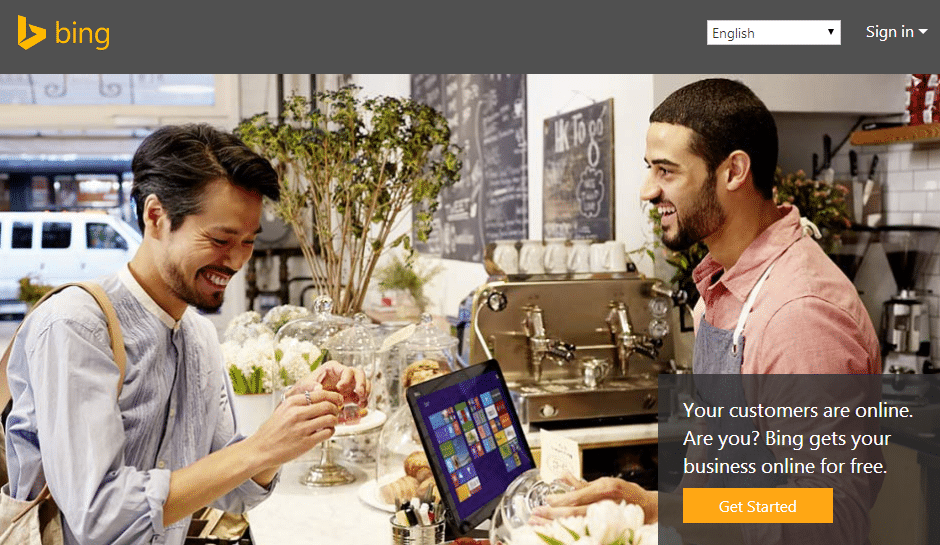This screenshot has width=940, height=545.
Task: Click the yellow Bing 'b' logo icon
Action: 31,33
